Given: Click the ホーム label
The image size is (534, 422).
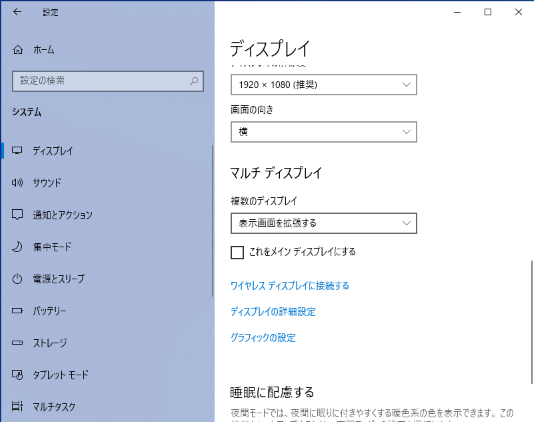Looking at the screenshot, I should (44, 50).
